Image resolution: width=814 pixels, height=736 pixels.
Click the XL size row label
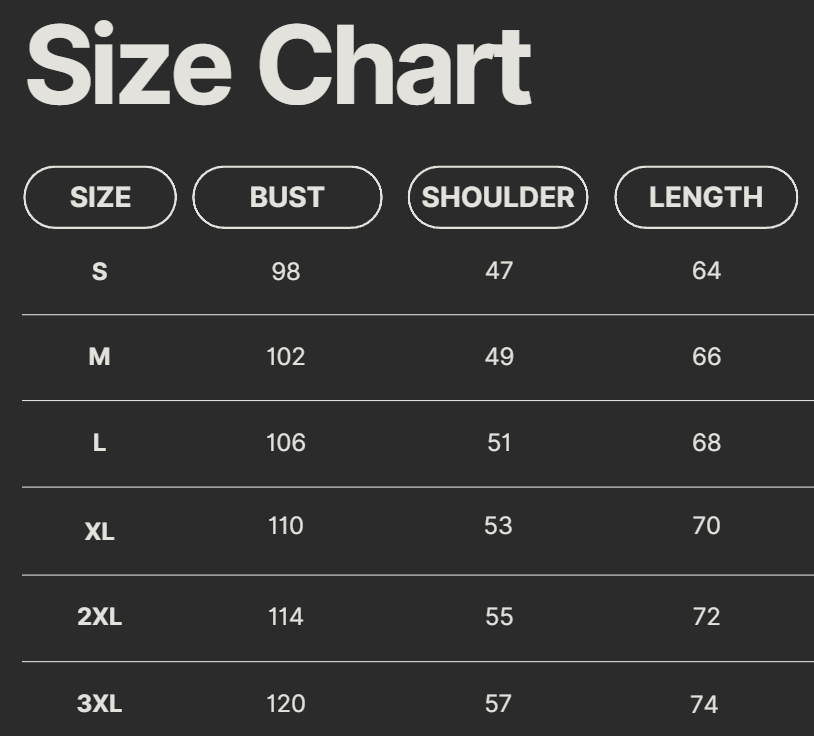(100, 531)
